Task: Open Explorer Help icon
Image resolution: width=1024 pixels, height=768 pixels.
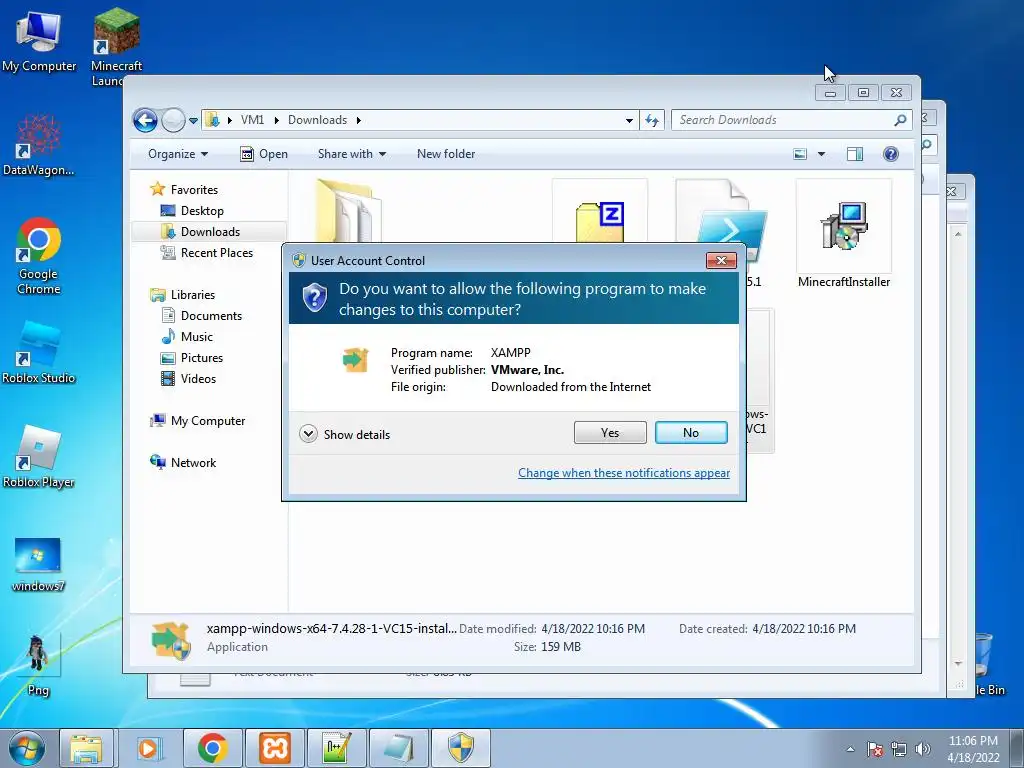Action: click(891, 154)
